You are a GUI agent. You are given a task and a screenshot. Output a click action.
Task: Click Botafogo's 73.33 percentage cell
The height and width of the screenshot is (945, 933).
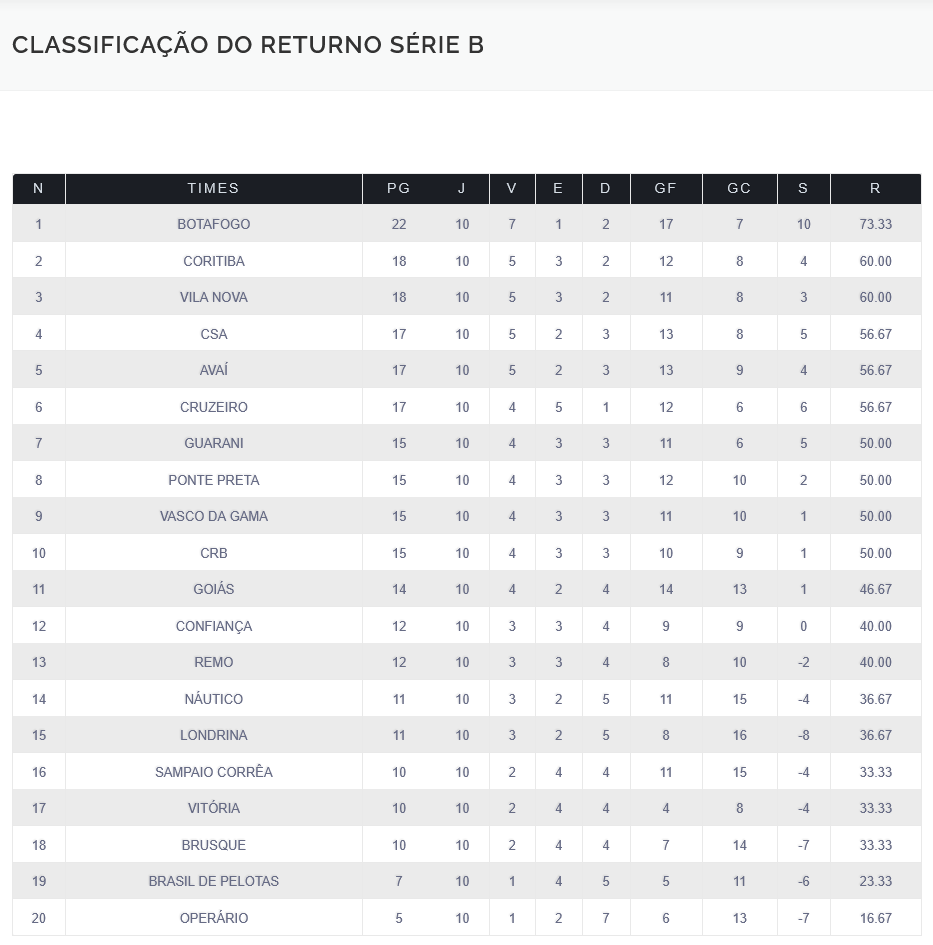click(x=875, y=224)
